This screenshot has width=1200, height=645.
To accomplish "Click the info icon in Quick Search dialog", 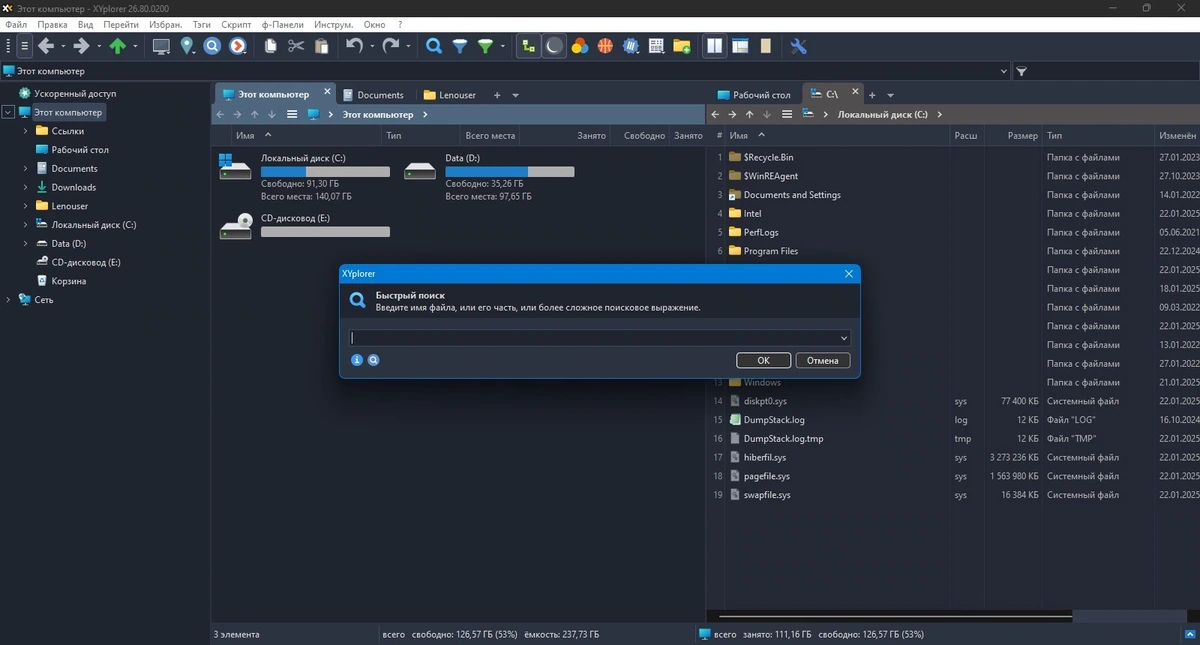I will [x=356, y=360].
